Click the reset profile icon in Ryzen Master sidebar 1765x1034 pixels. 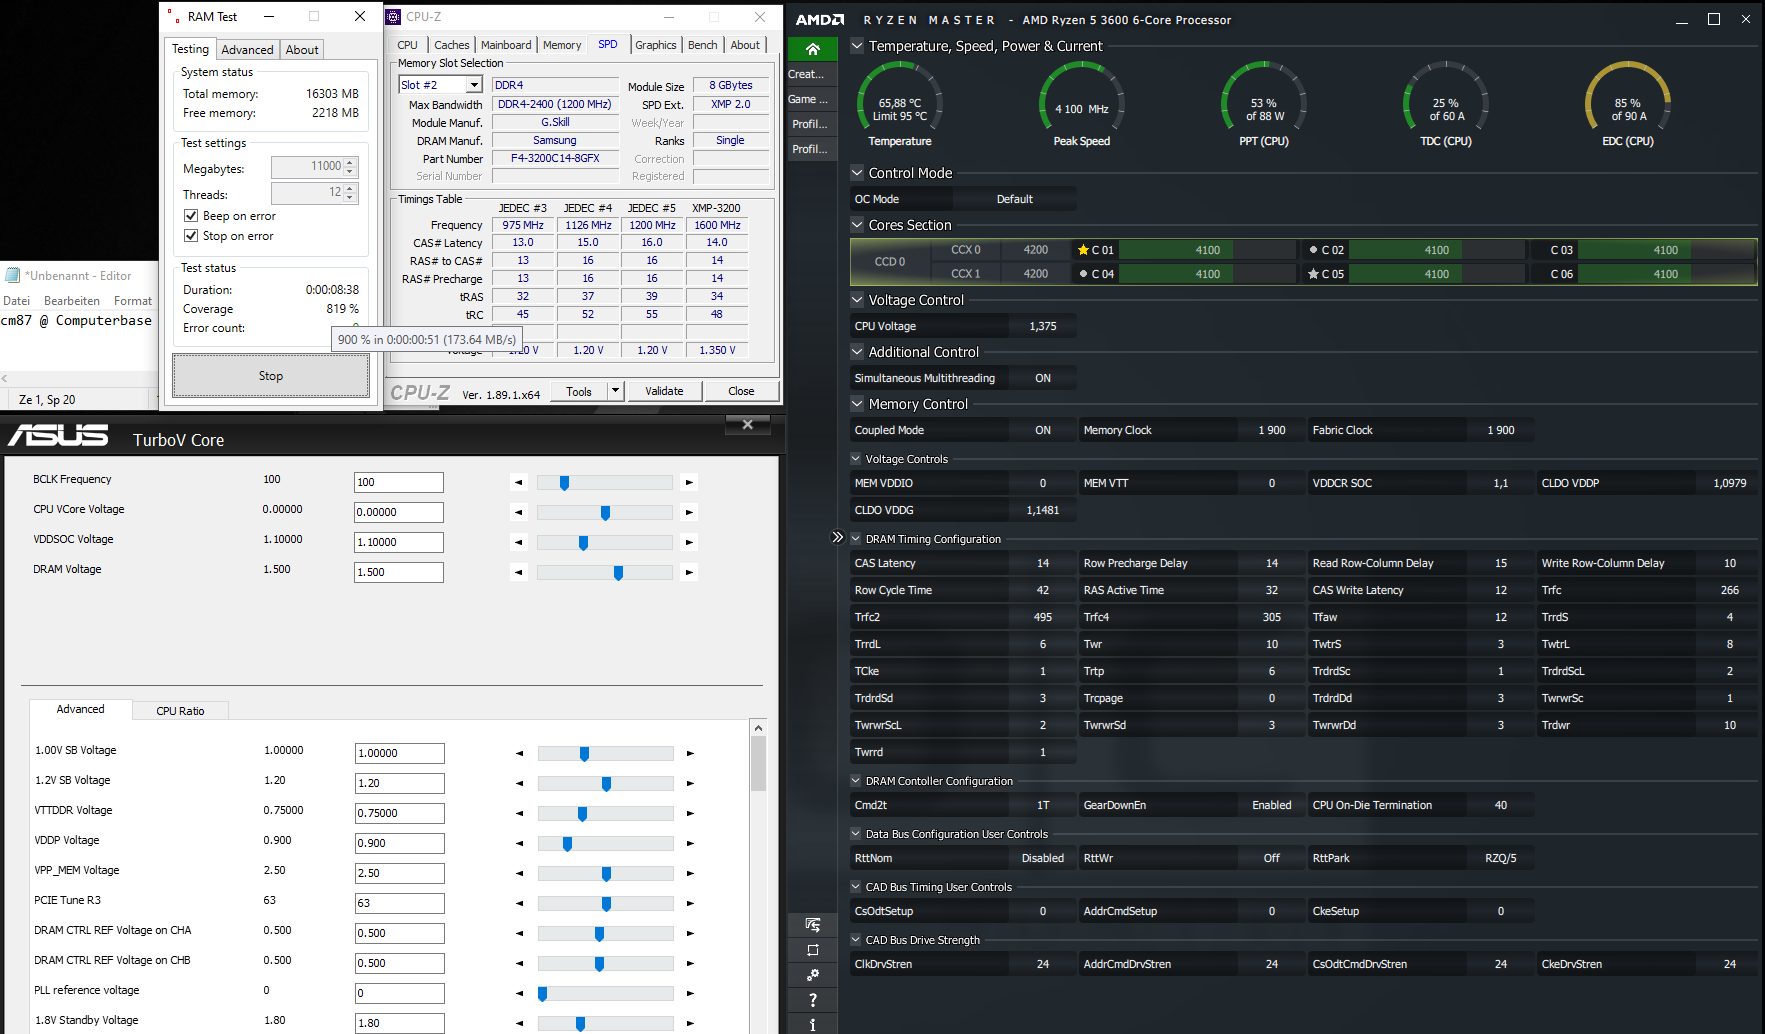click(812, 950)
